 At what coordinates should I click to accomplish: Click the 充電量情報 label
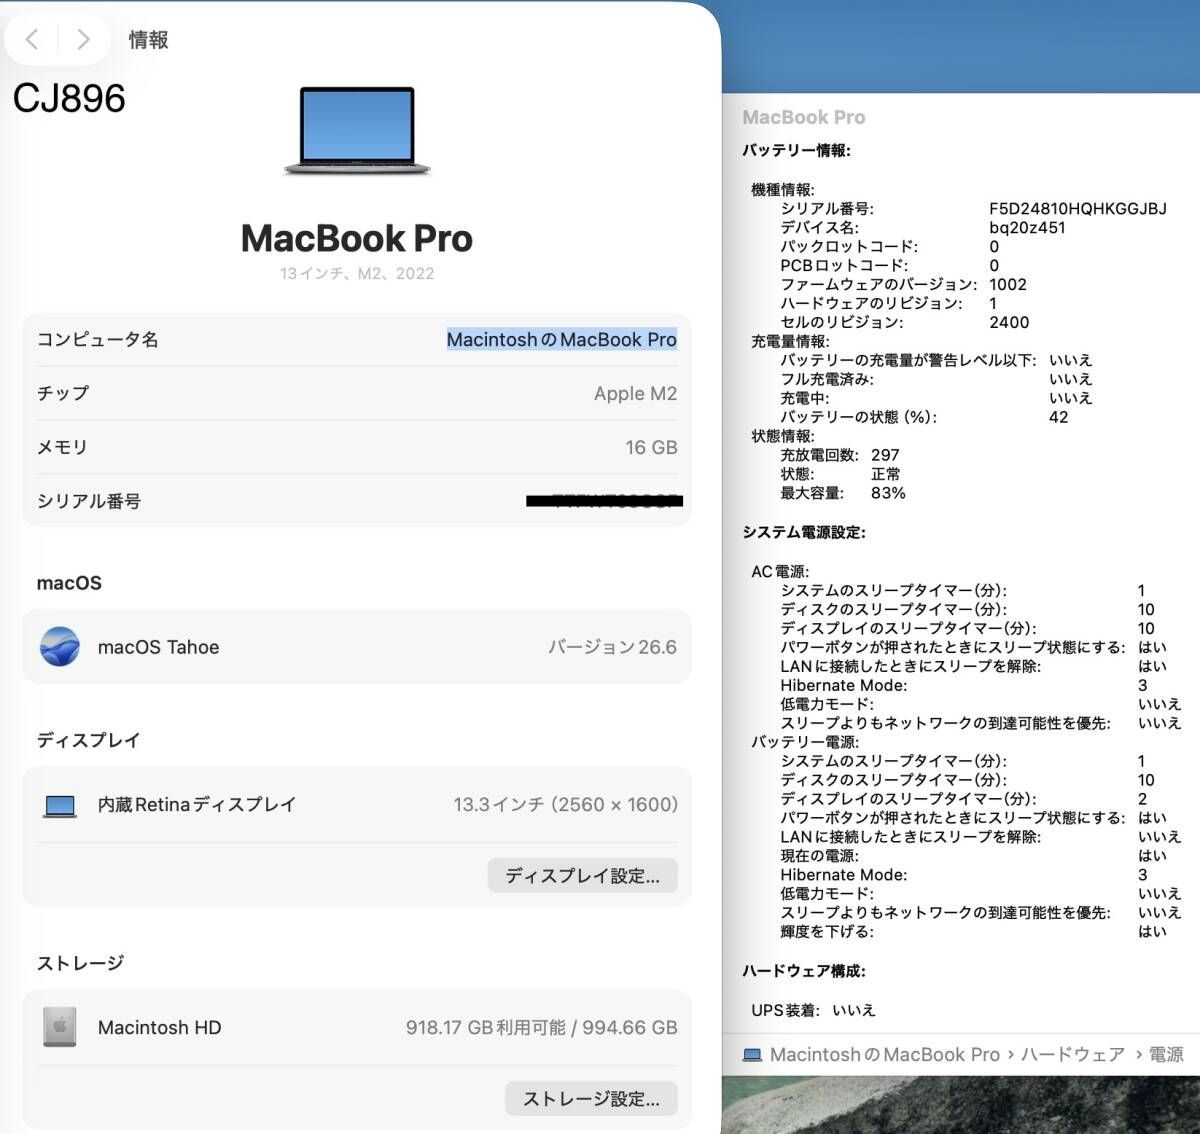(x=790, y=342)
